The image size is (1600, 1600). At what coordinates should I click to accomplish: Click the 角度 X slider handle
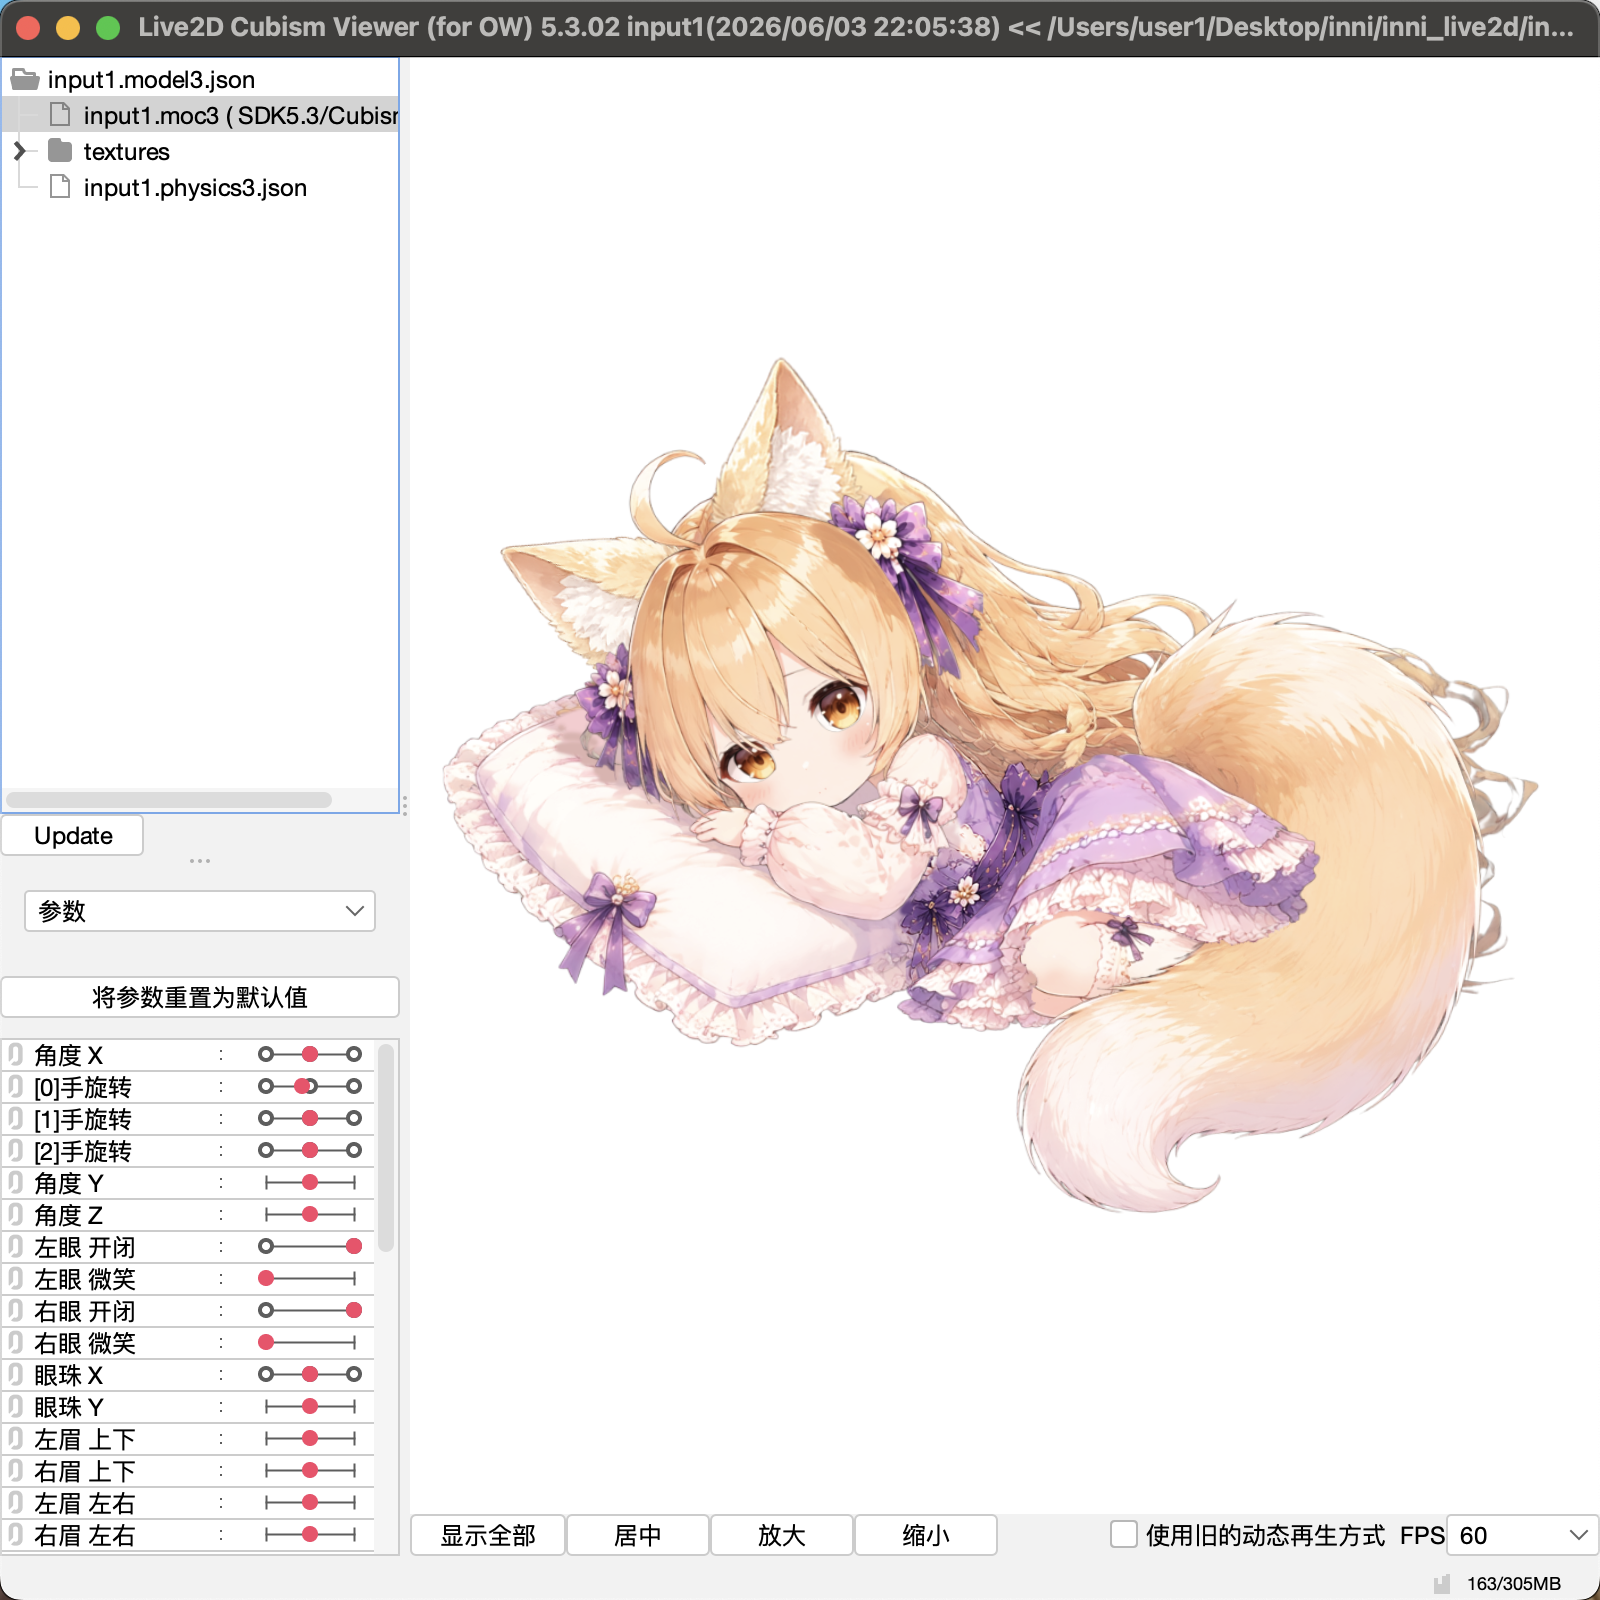tap(310, 1054)
